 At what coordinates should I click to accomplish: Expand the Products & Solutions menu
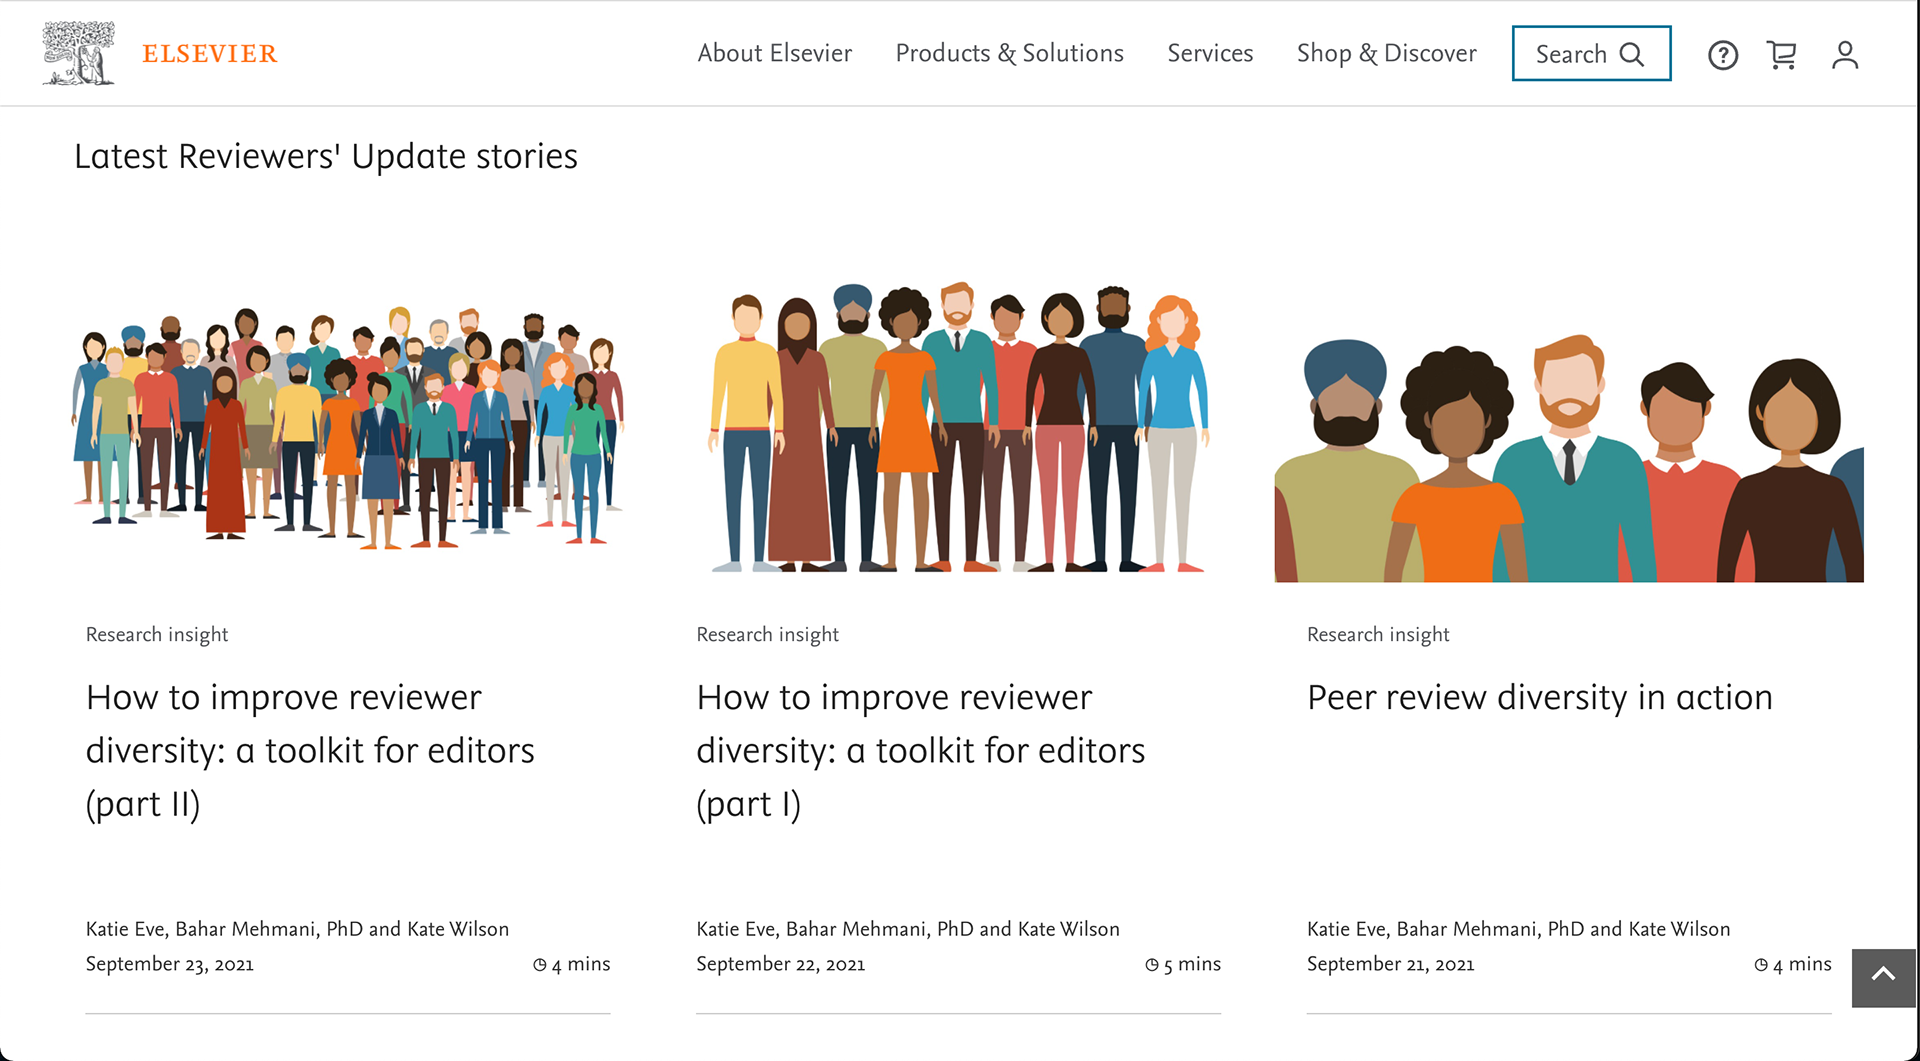(x=1009, y=53)
